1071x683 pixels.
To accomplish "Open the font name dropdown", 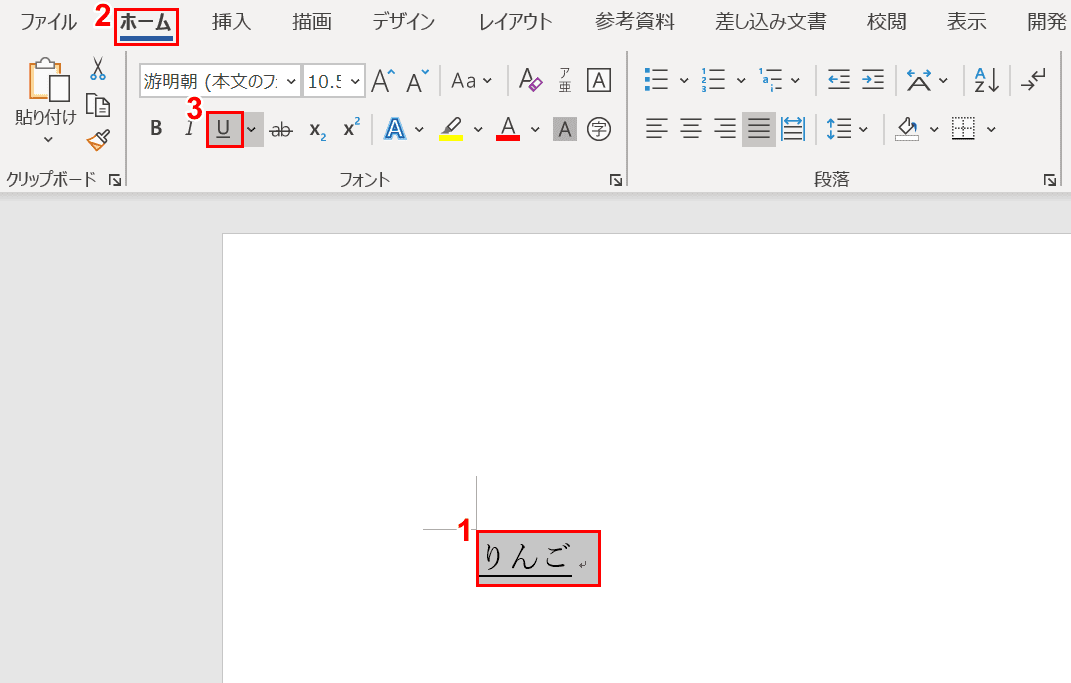I will [291, 81].
